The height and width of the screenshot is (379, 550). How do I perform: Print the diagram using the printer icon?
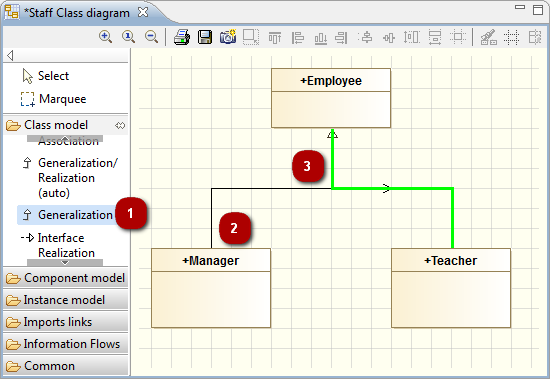click(x=182, y=37)
